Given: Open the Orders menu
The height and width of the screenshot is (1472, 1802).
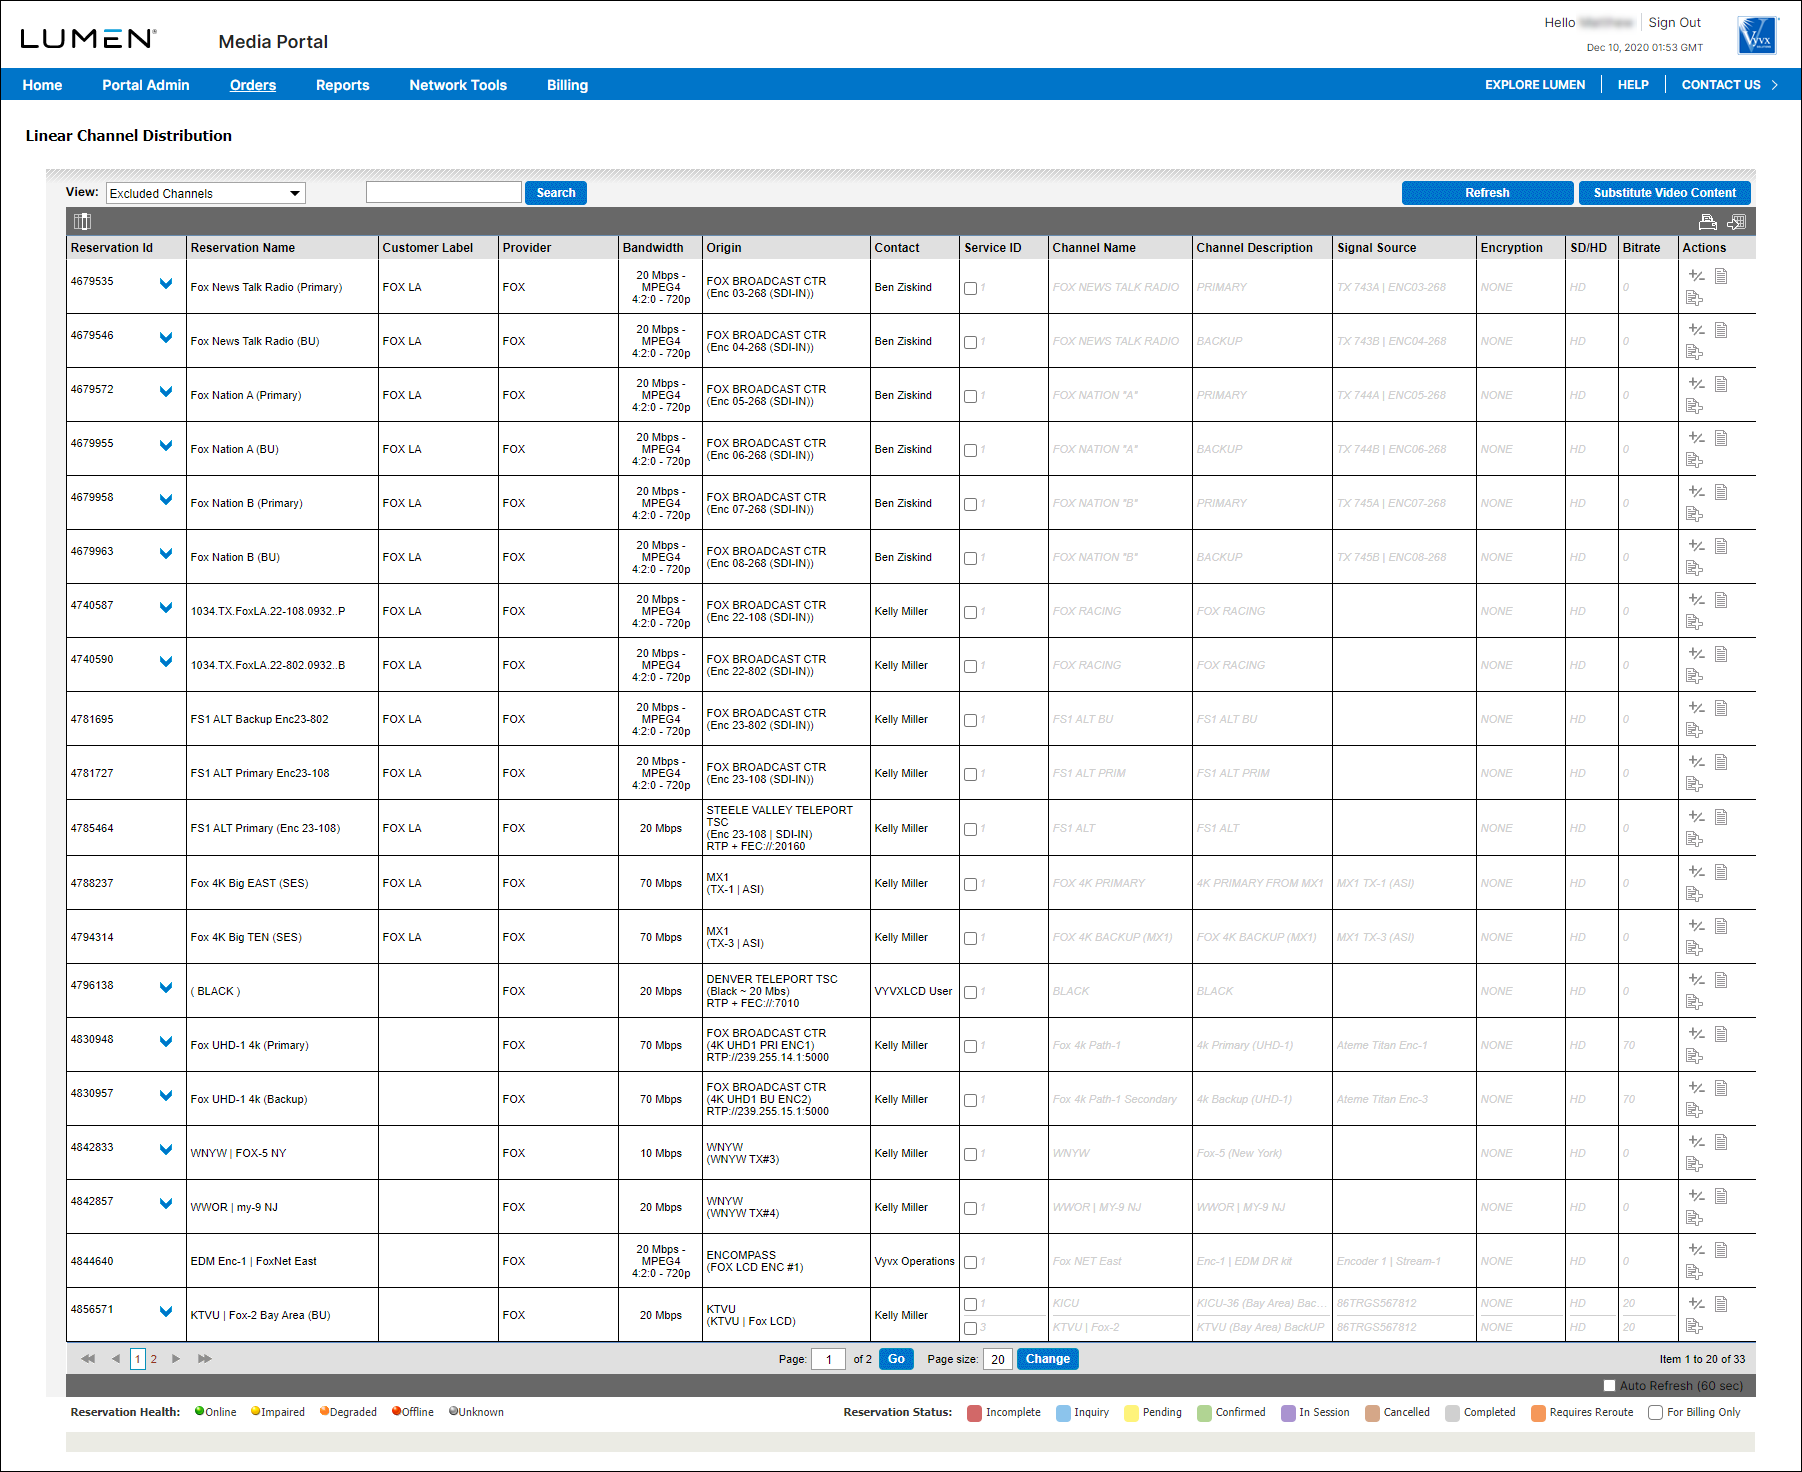Looking at the screenshot, I should (253, 85).
